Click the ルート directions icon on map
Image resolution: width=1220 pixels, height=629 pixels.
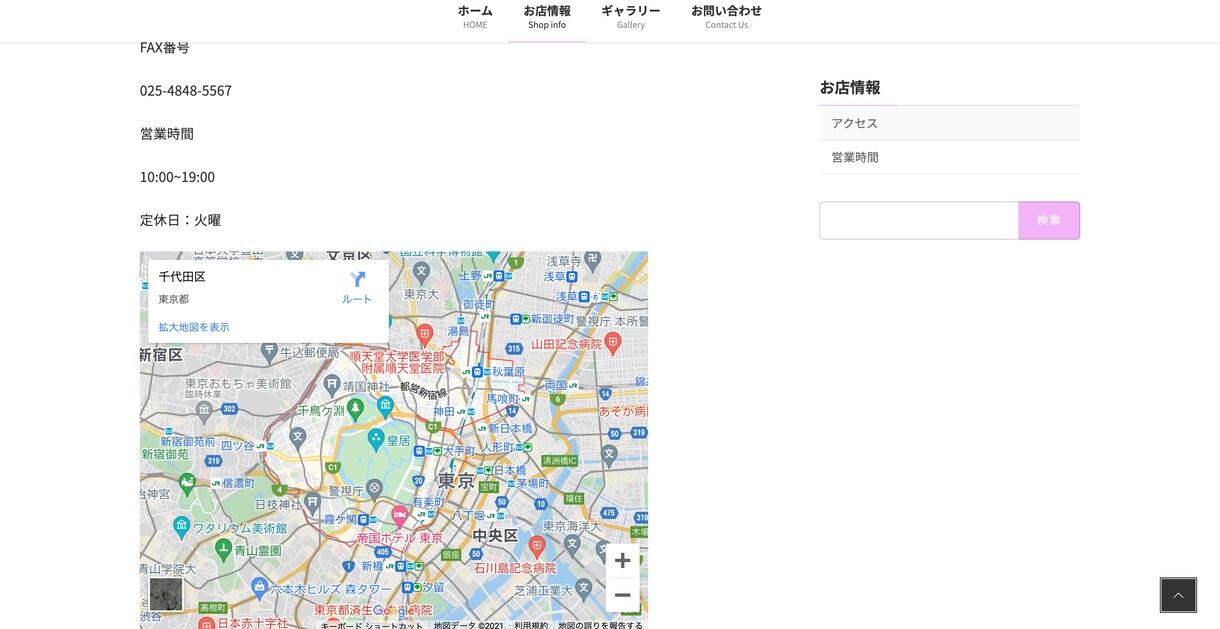click(357, 286)
